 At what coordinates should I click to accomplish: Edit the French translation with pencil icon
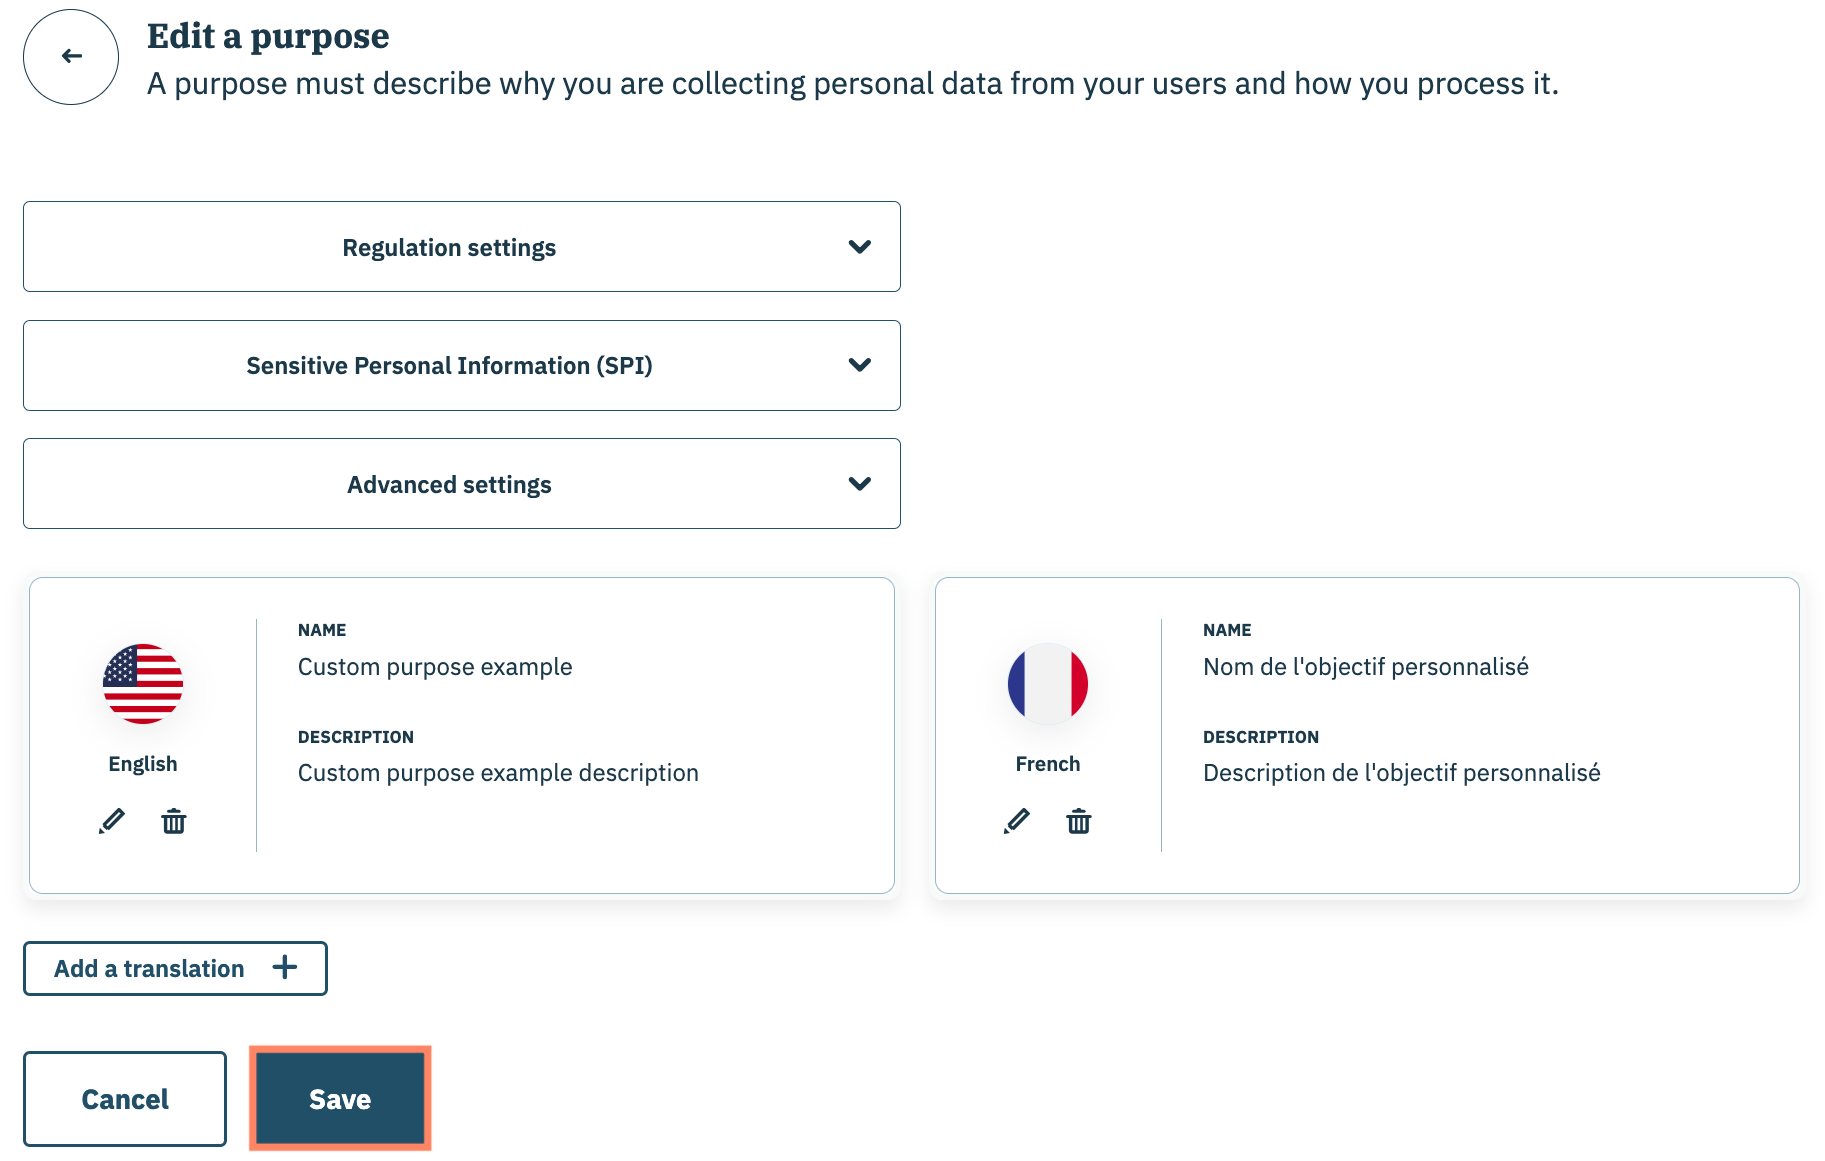pyautogui.click(x=1017, y=821)
